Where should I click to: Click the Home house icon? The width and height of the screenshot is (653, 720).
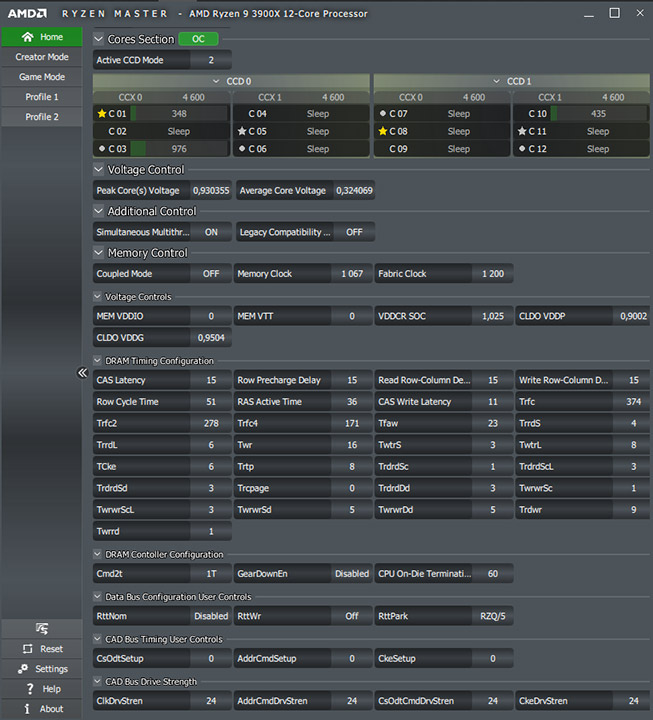point(28,37)
